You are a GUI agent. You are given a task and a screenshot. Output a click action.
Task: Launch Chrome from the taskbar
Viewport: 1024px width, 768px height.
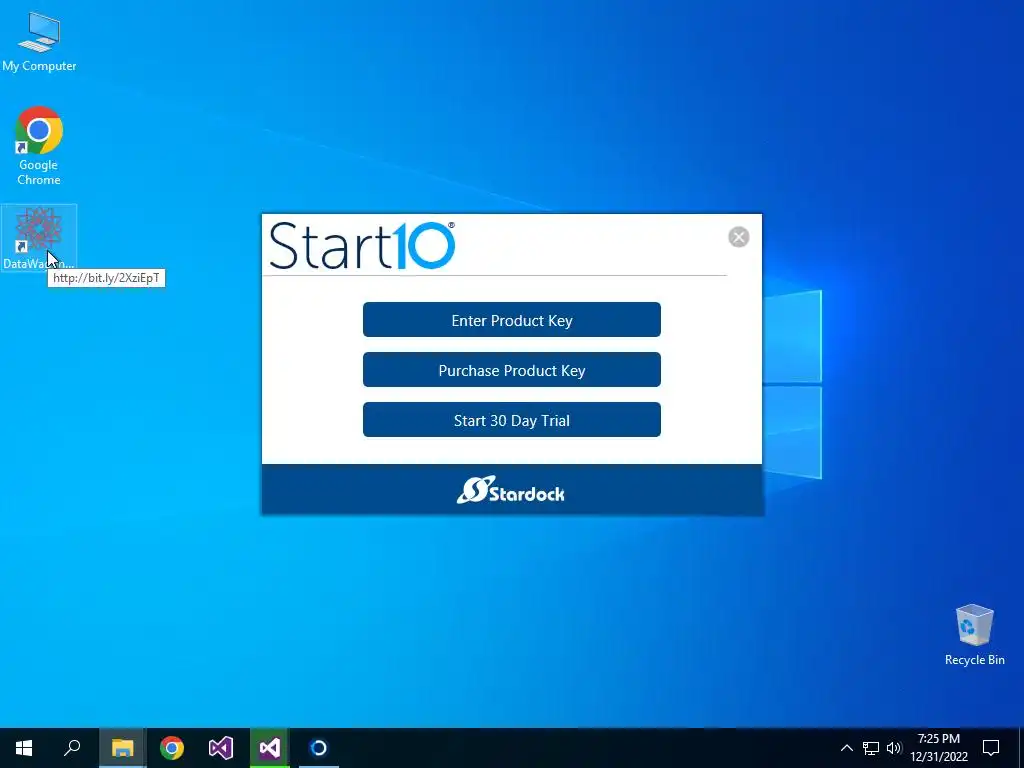pos(172,748)
